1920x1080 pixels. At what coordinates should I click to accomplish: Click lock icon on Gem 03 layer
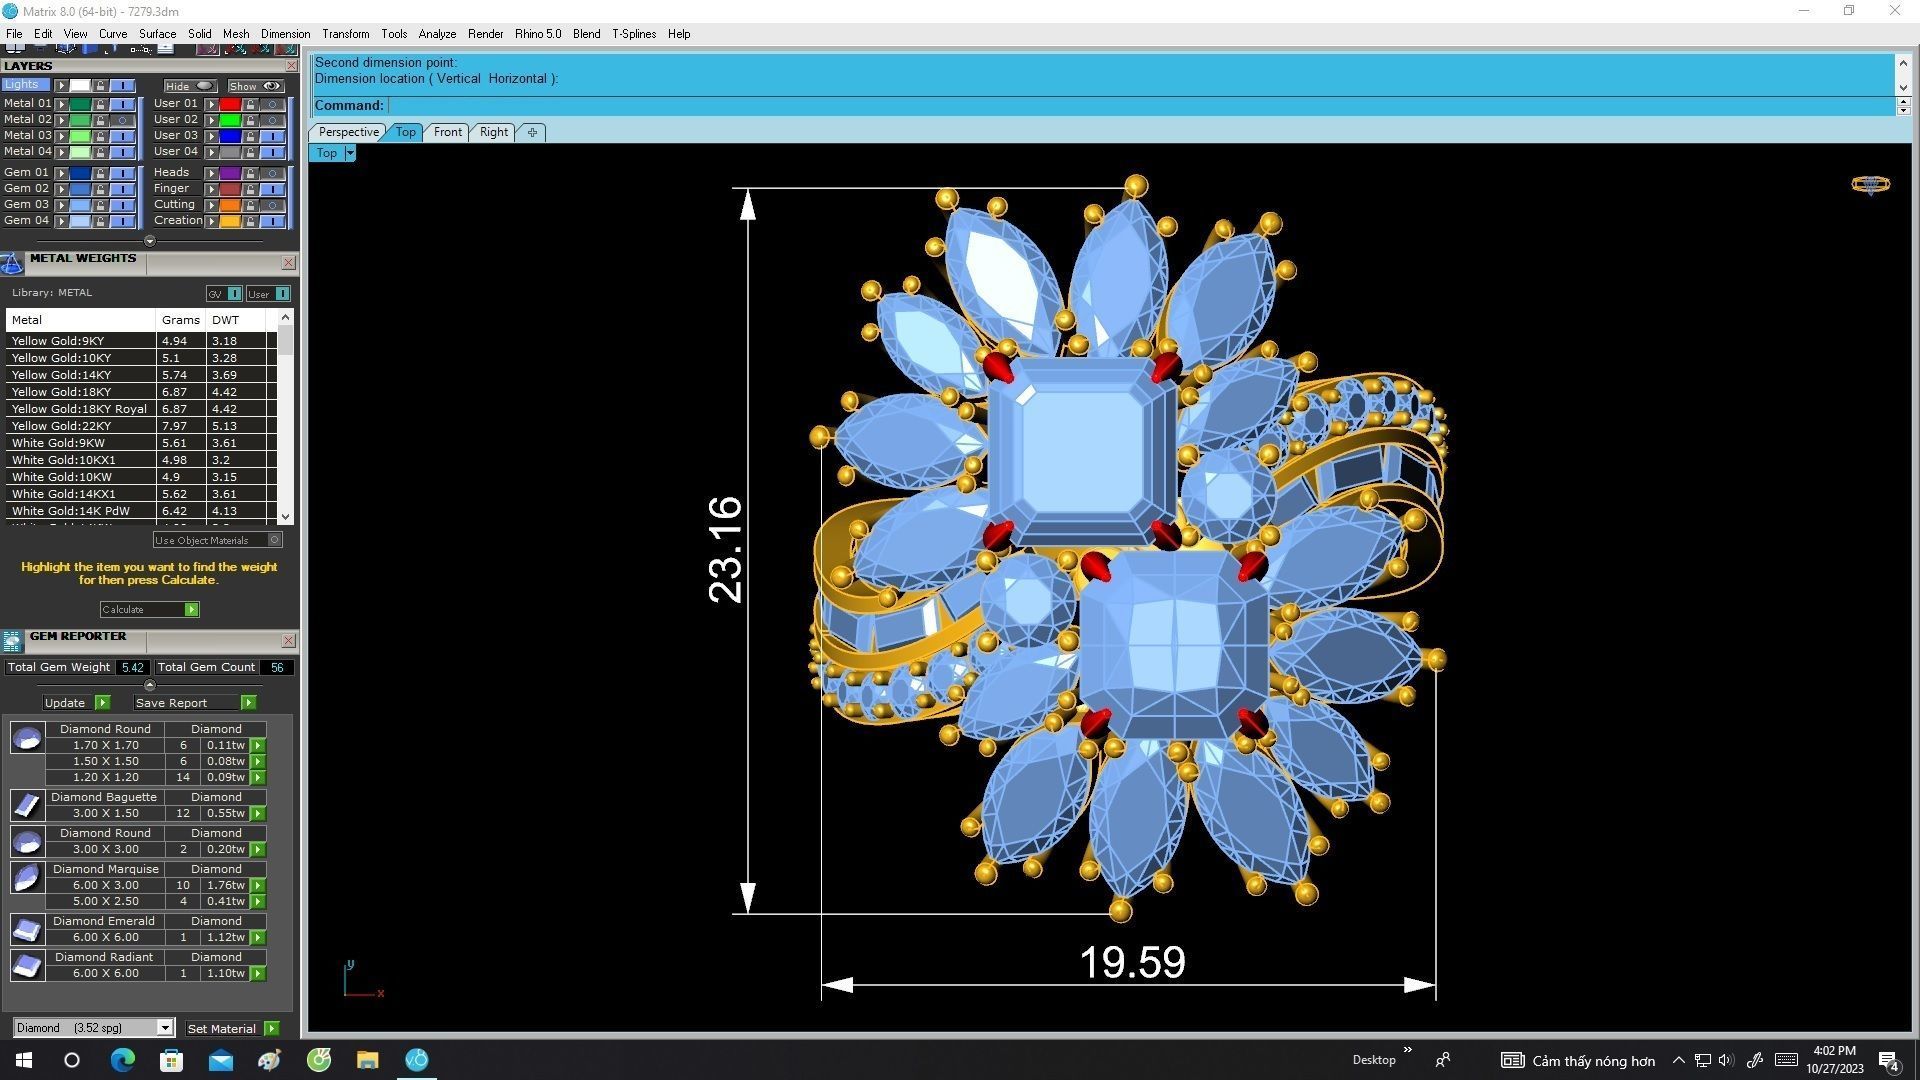tap(100, 205)
